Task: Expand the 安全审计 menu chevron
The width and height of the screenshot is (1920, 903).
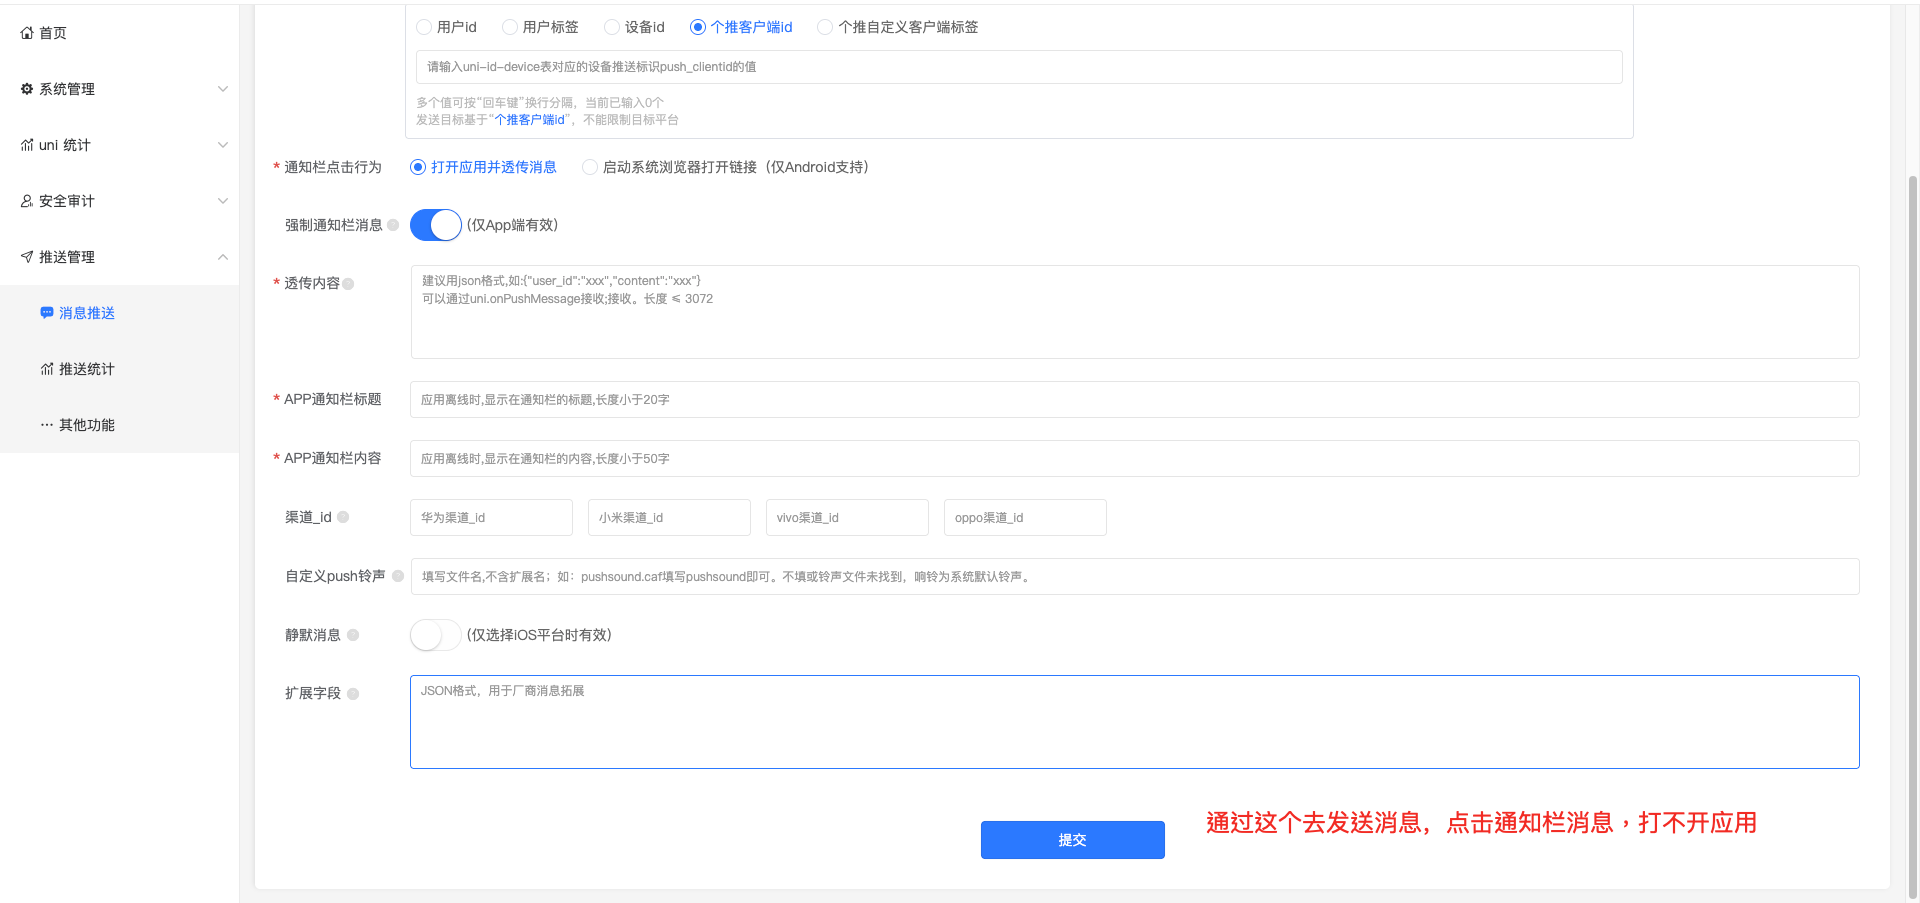Action: (x=223, y=201)
